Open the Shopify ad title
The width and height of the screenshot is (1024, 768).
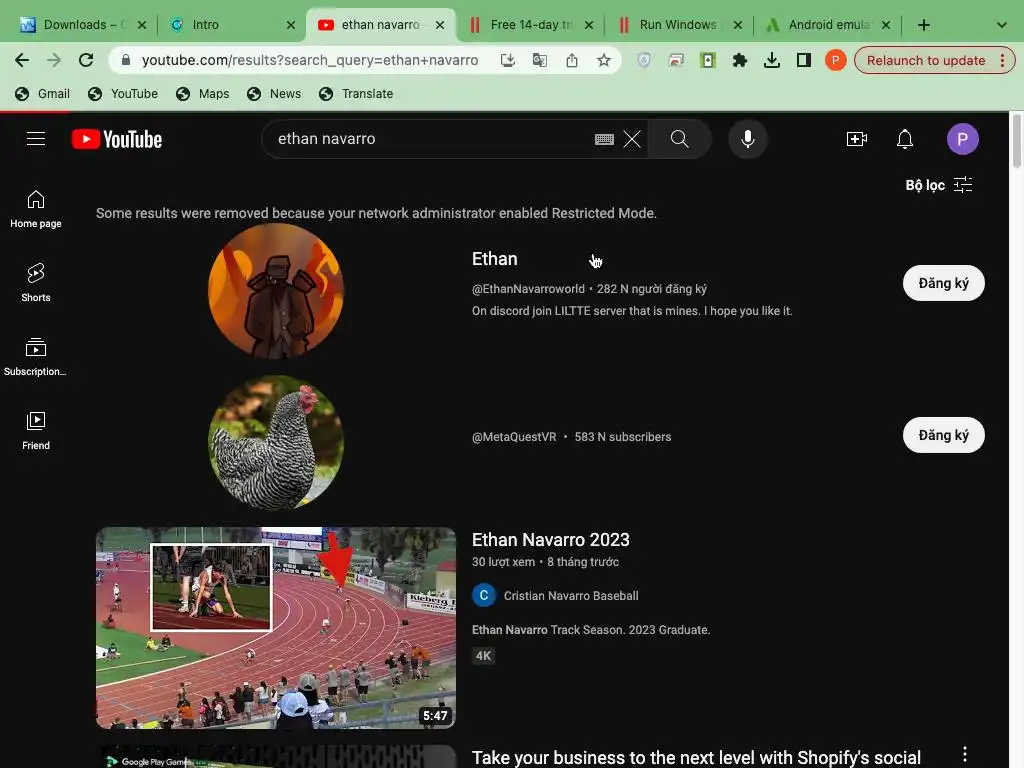[x=696, y=758]
